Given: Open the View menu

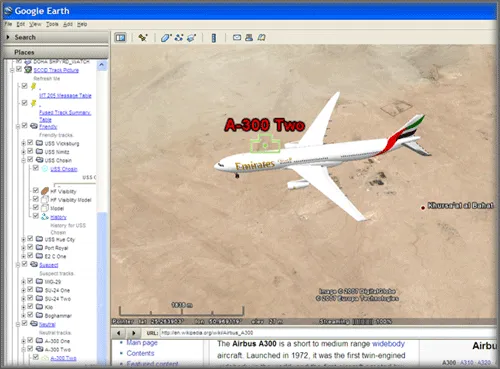Looking at the screenshot, I should pos(35,24).
